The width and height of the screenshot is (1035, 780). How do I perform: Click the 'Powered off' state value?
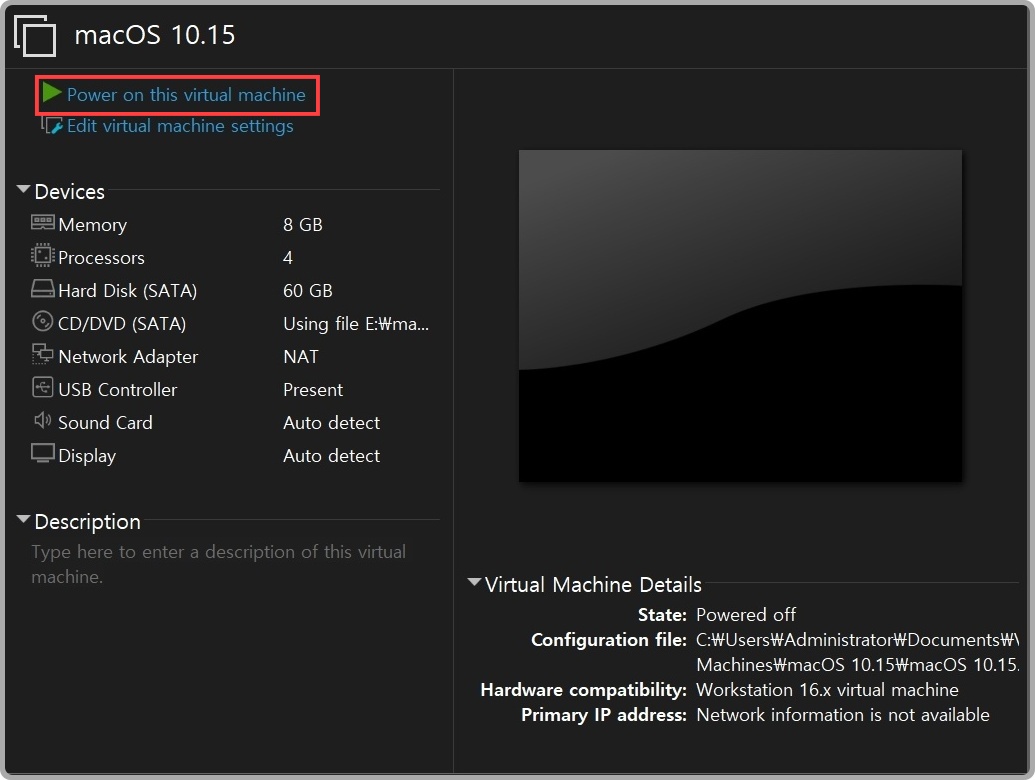[746, 615]
